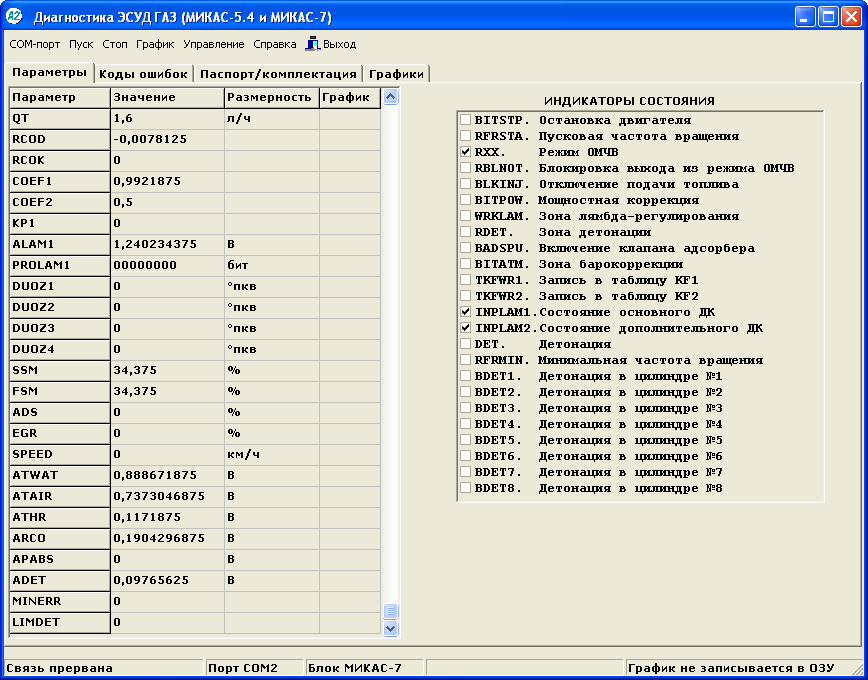Click the parameter table scrollbar thumb

point(391,612)
